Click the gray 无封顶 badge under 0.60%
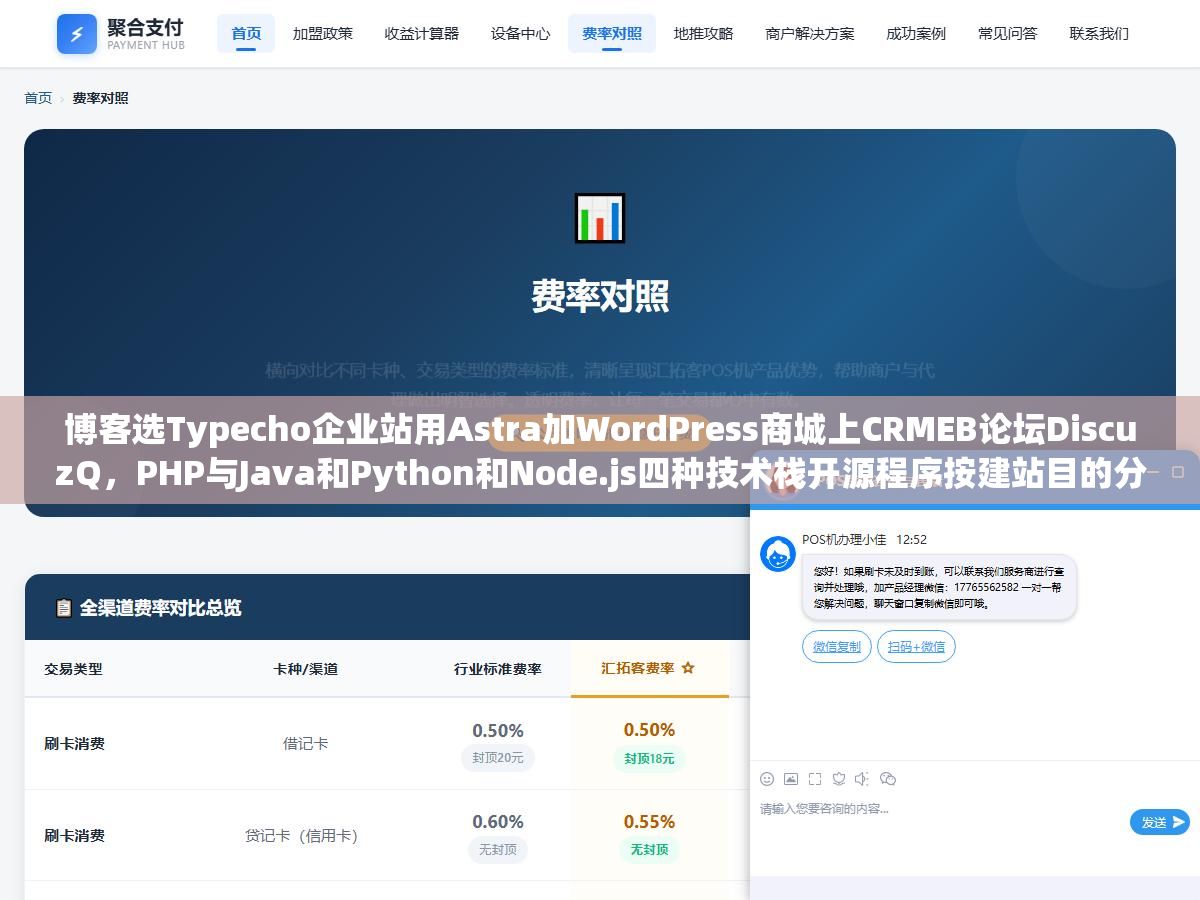The width and height of the screenshot is (1200, 900). (498, 849)
